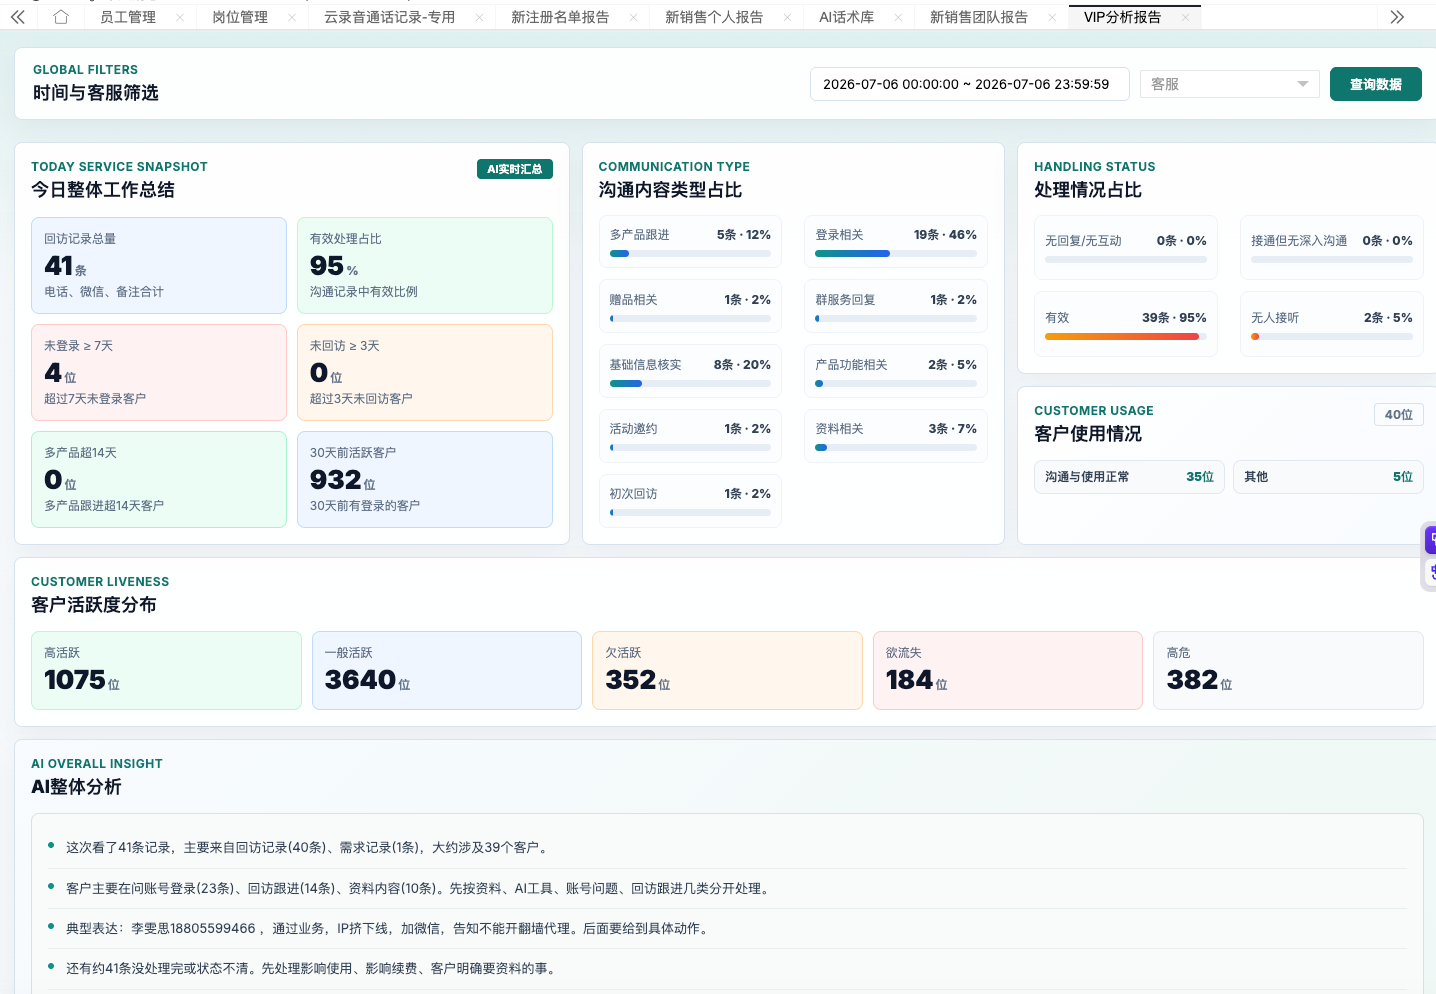1436x994 pixels.
Task: Close the 岗位管理 tab
Action: 292,17
